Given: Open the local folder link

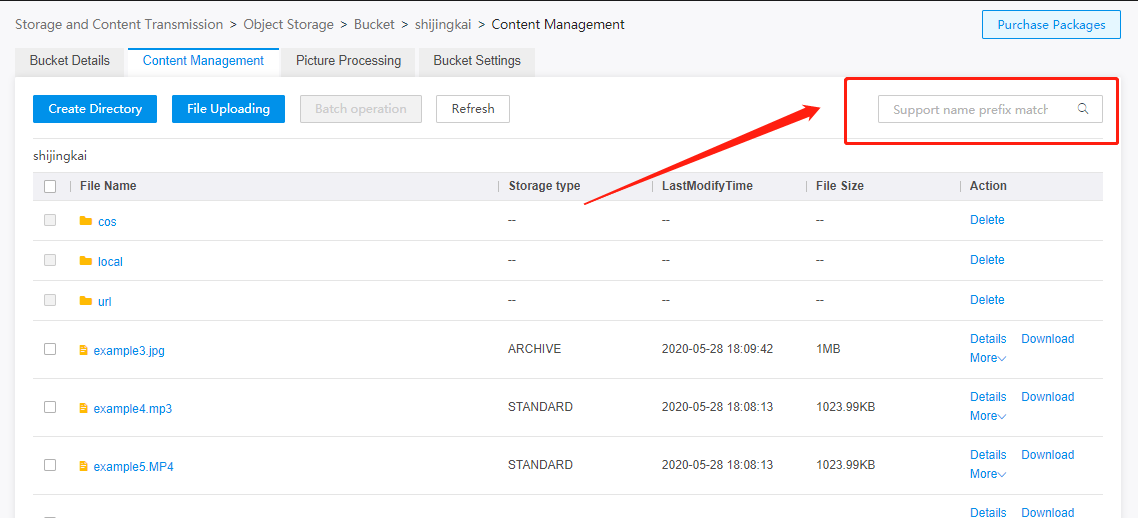Looking at the screenshot, I should (110, 262).
